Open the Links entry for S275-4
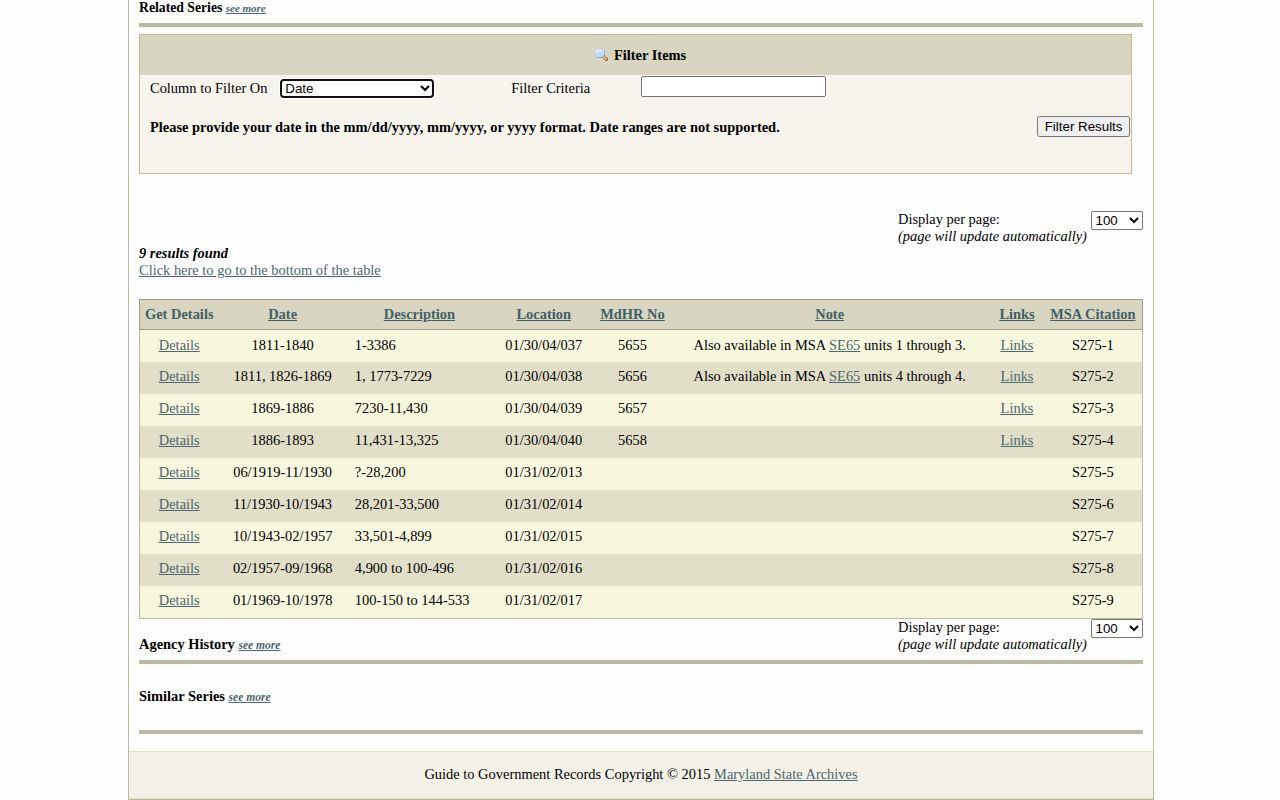Image resolution: width=1280 pixels, height=800 pixels. (x=1017, y=440)
